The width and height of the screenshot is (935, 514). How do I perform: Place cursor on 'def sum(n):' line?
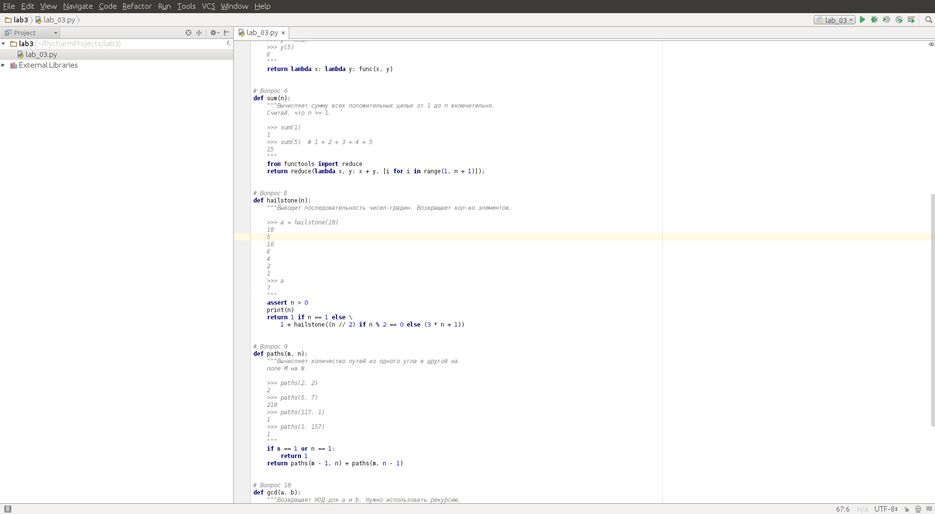click(x=271, y=98)
